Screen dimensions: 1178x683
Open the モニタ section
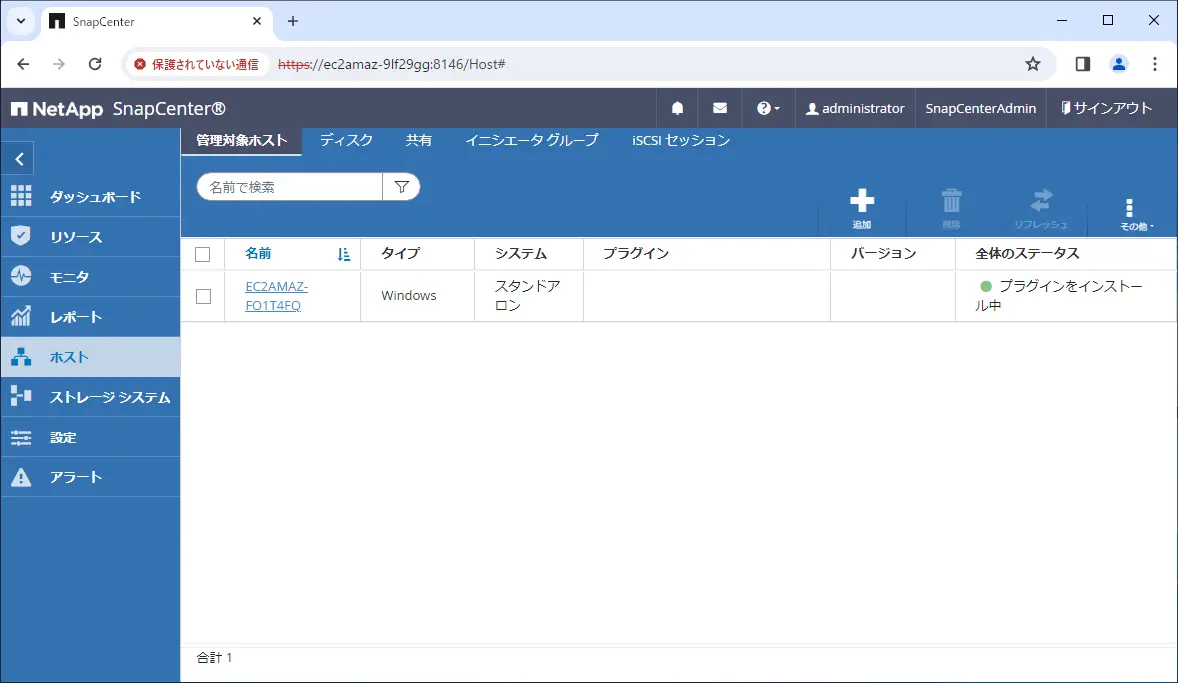point(90,277)
